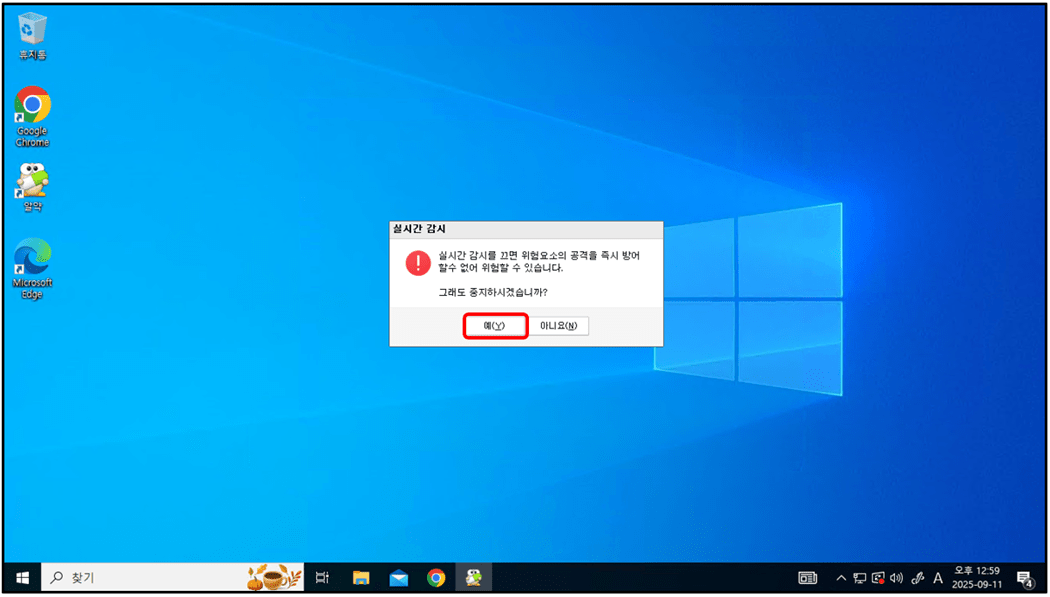Open News and interests taskbar widget

coord(807,577)
